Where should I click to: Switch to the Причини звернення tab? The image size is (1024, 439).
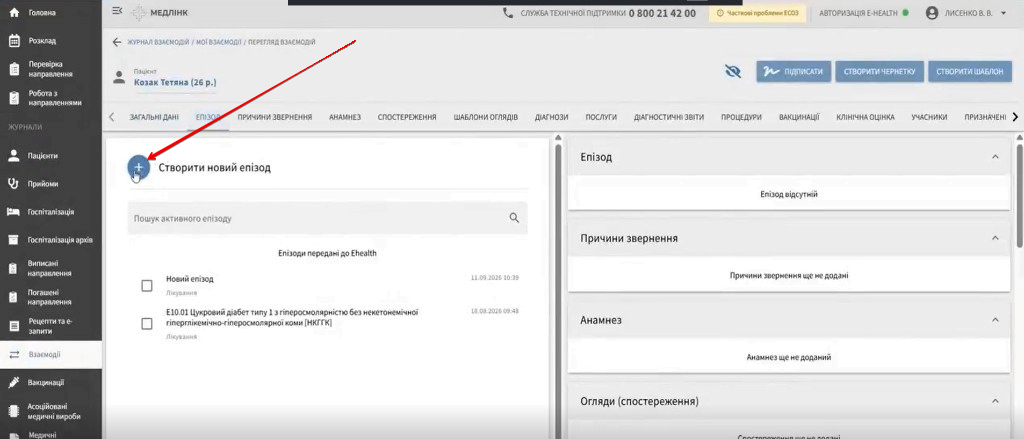274,118
